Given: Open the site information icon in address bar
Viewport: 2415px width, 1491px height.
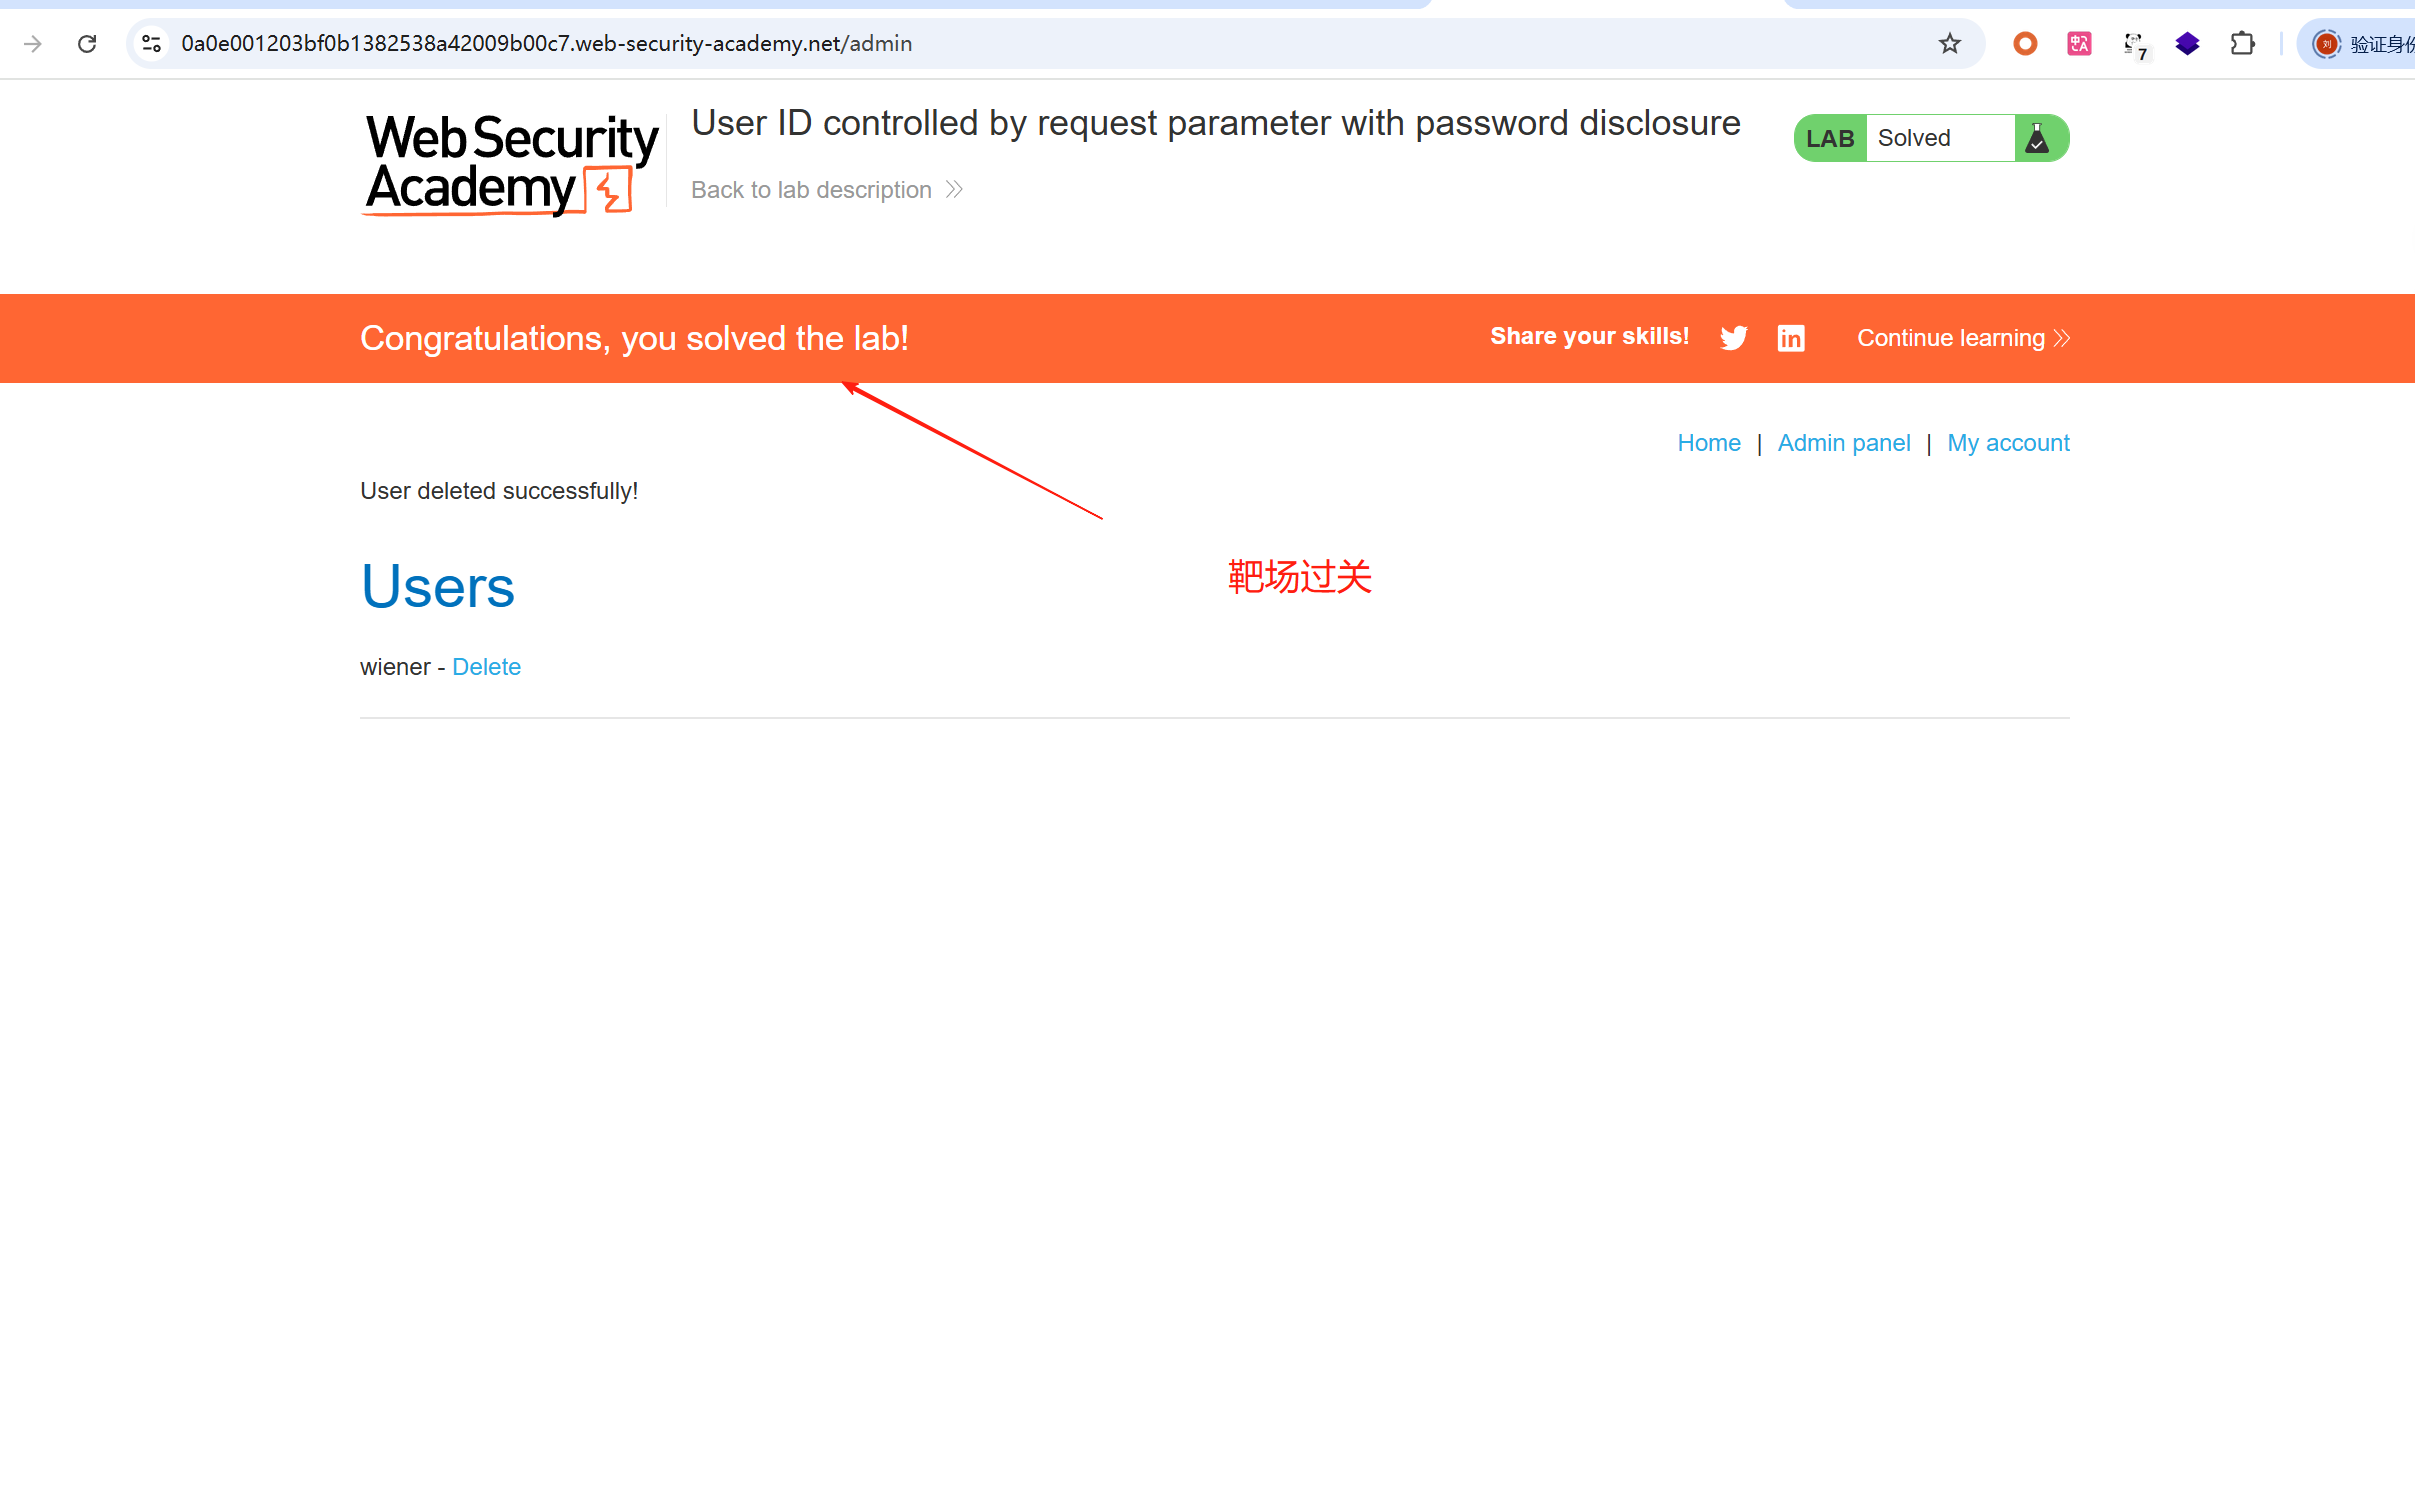Looking at the screenshot, I should point(152,44).
